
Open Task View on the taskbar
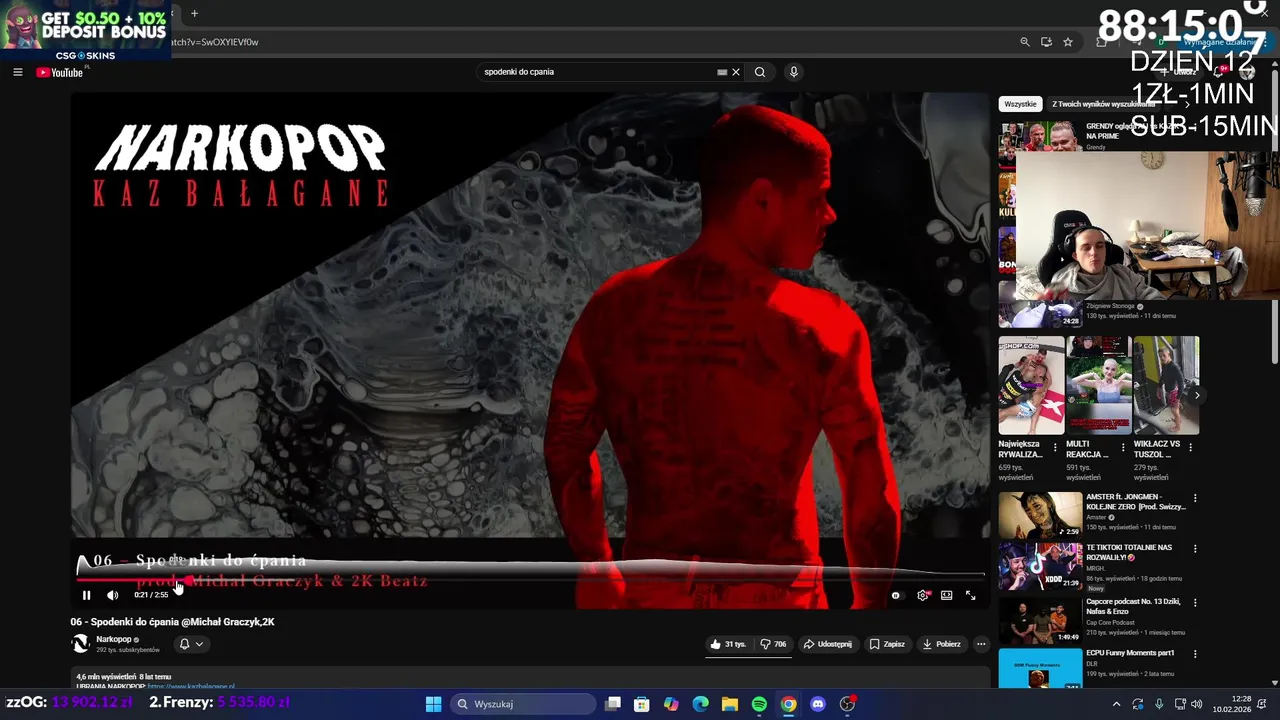click(613, 704)
